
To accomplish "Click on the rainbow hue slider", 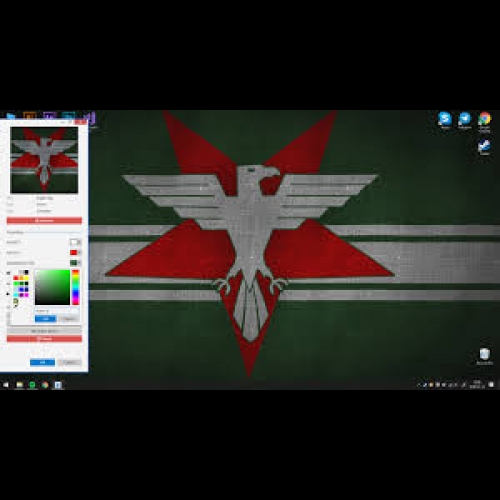I will tap(76, 287).
